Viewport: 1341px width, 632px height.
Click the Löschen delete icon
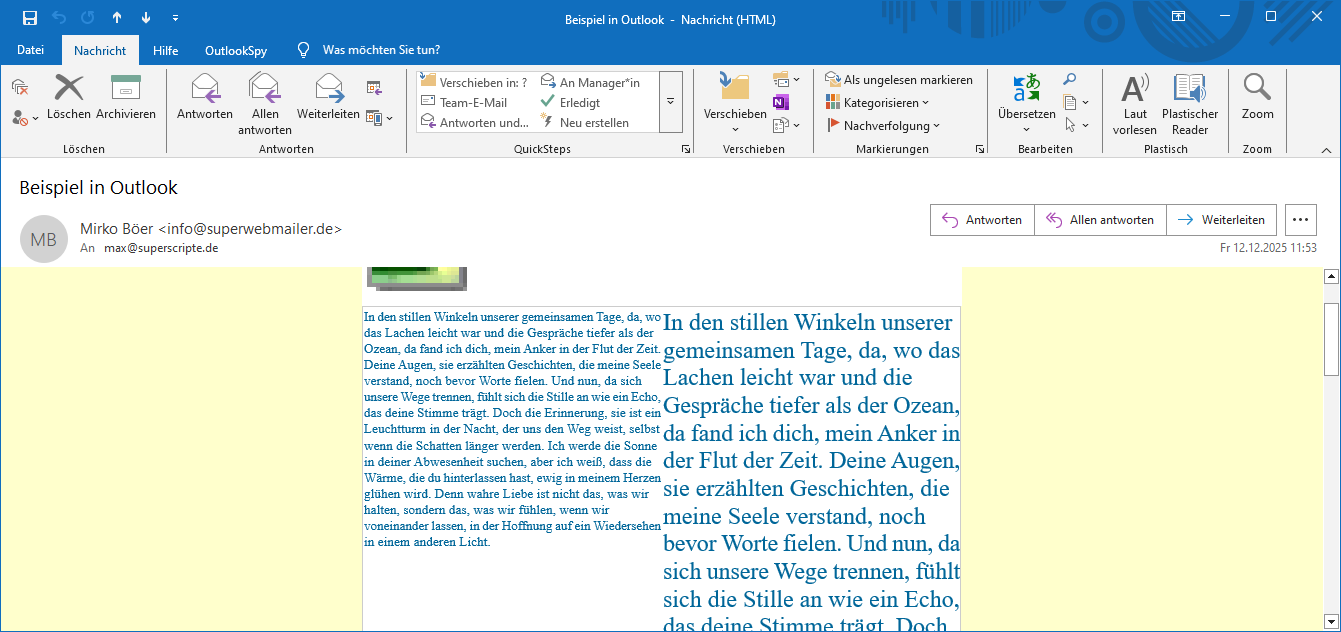pyautogui.click(x=68, y=89)
